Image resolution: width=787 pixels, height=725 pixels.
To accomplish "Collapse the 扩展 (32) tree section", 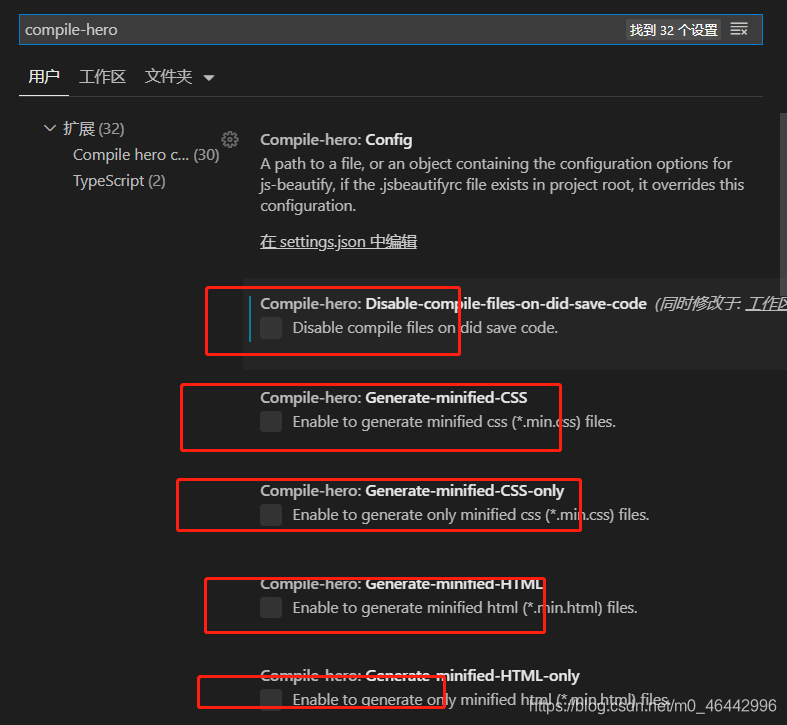I will (x=50, y=129).
